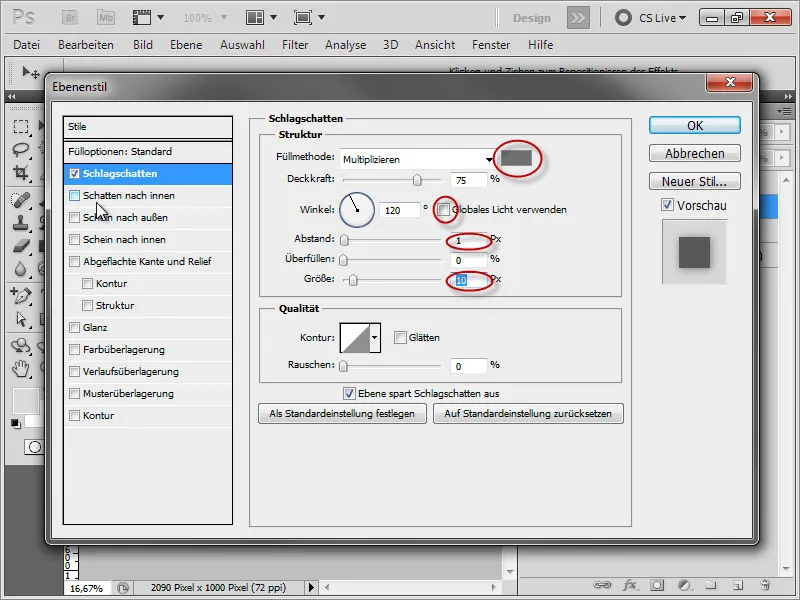Image resolution: width=800 pixels, height=600 pixels.
Task: Select the Clone Stamp tool
Action: click(21, 222)
